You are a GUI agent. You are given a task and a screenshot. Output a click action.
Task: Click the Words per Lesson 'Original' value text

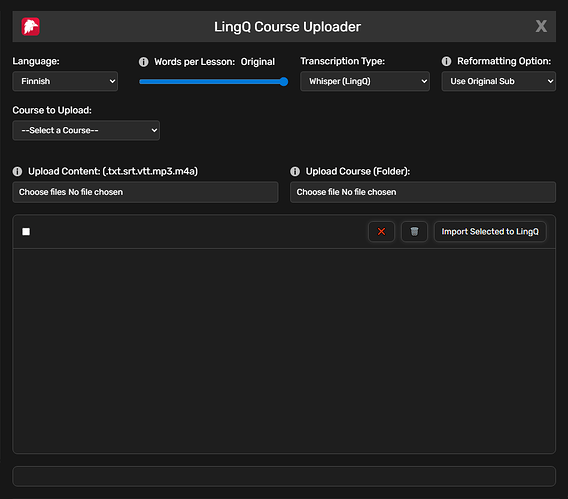click(258, 62)
